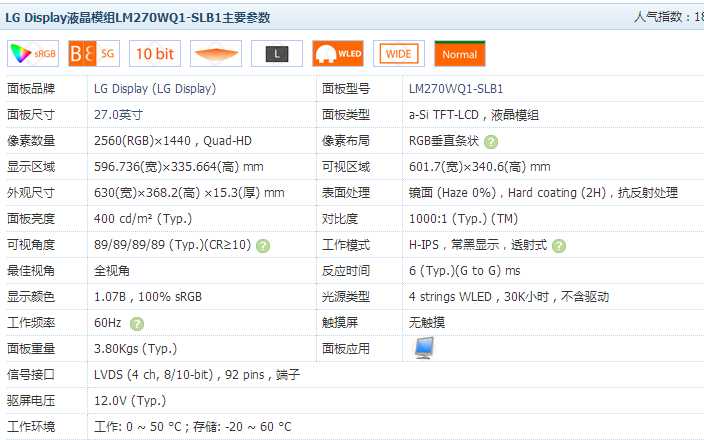Click 630(宽)×368.2(高)×15.3(厚) mm value
Screen dimensions: 704x440
point(189,193)
